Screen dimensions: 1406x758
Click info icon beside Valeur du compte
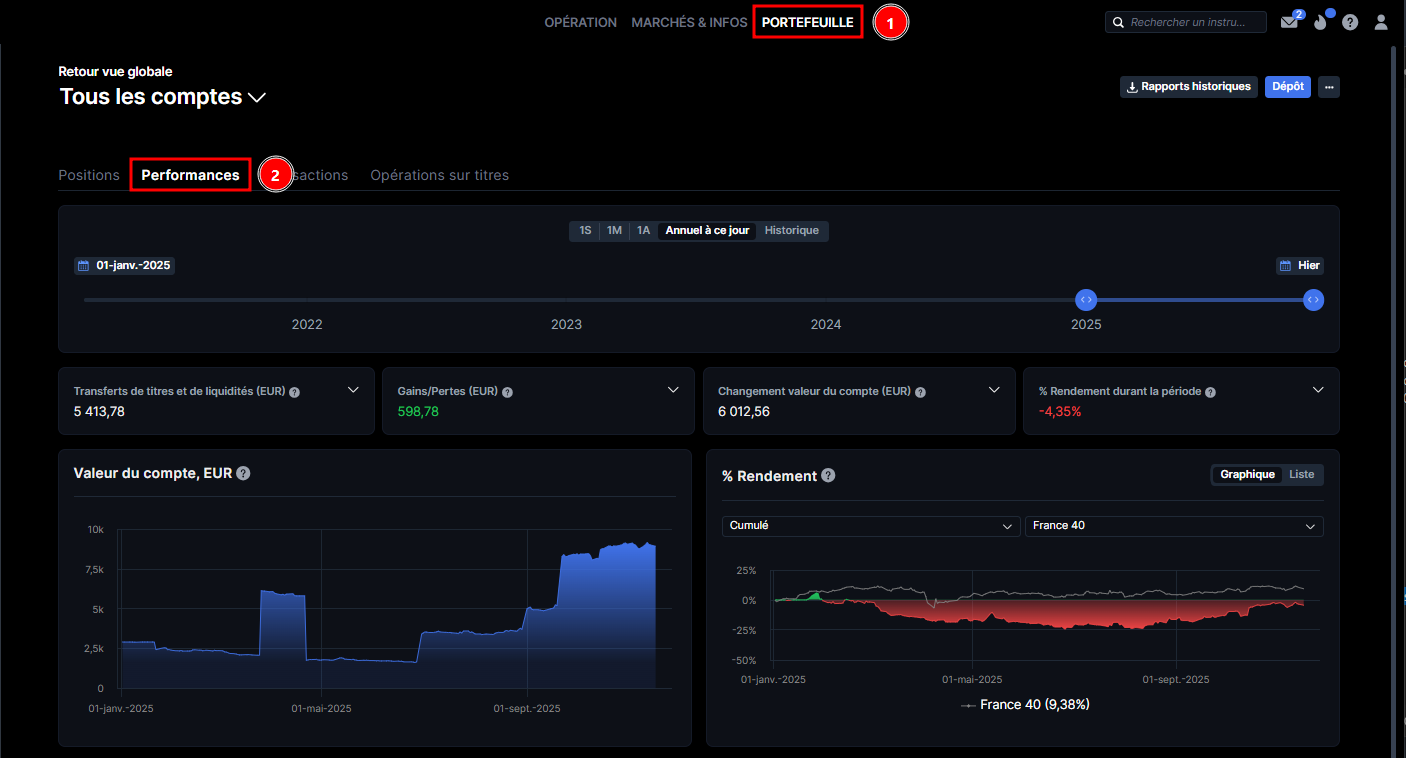pos(243,473)
